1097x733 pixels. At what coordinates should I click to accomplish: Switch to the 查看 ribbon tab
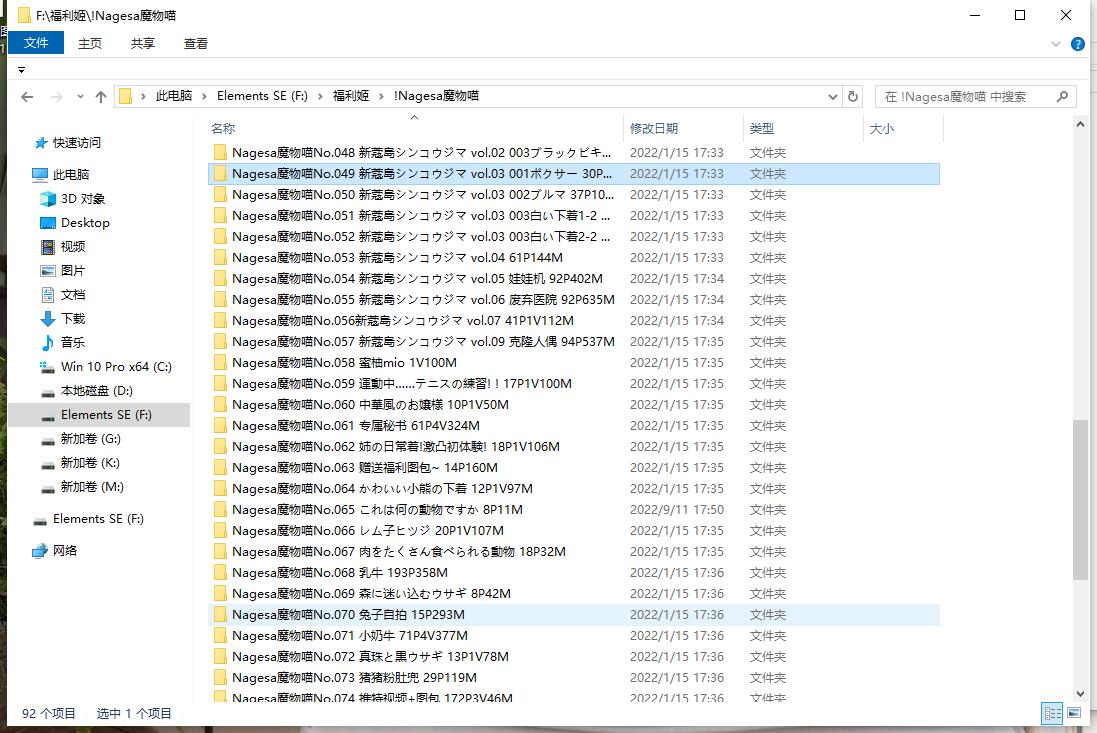coord(196,43)
